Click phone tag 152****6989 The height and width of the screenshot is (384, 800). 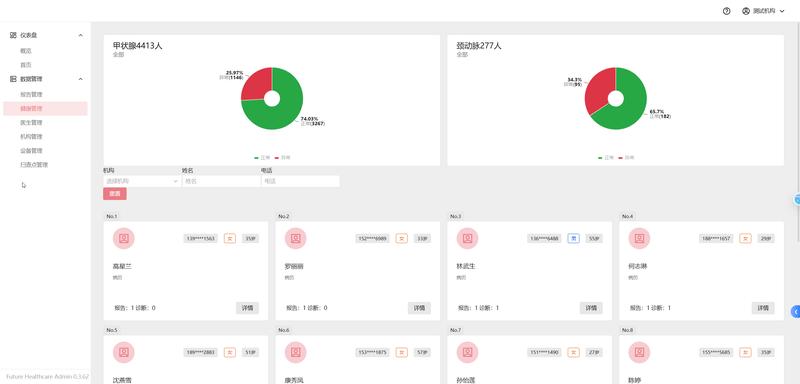click(x=373, y=239)
